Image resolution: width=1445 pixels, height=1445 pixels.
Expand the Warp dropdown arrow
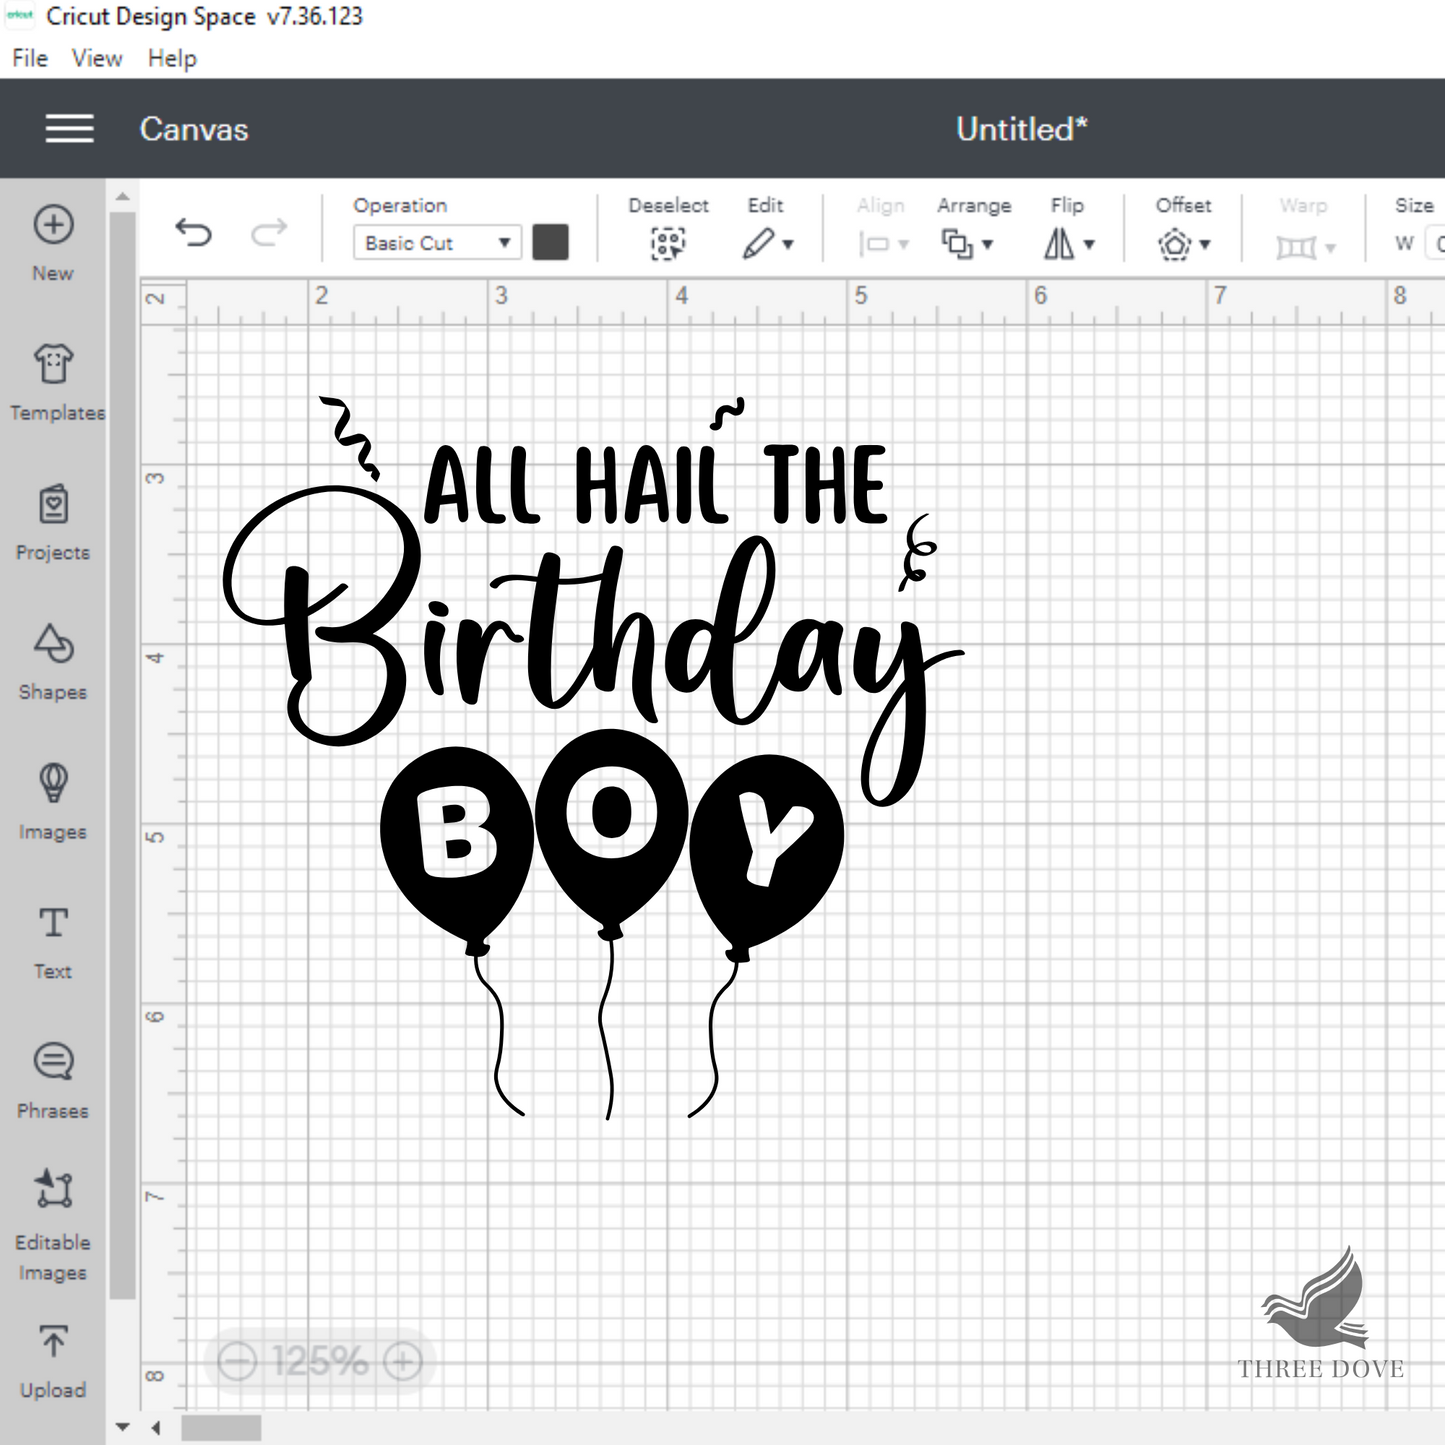click(1330, 248)
